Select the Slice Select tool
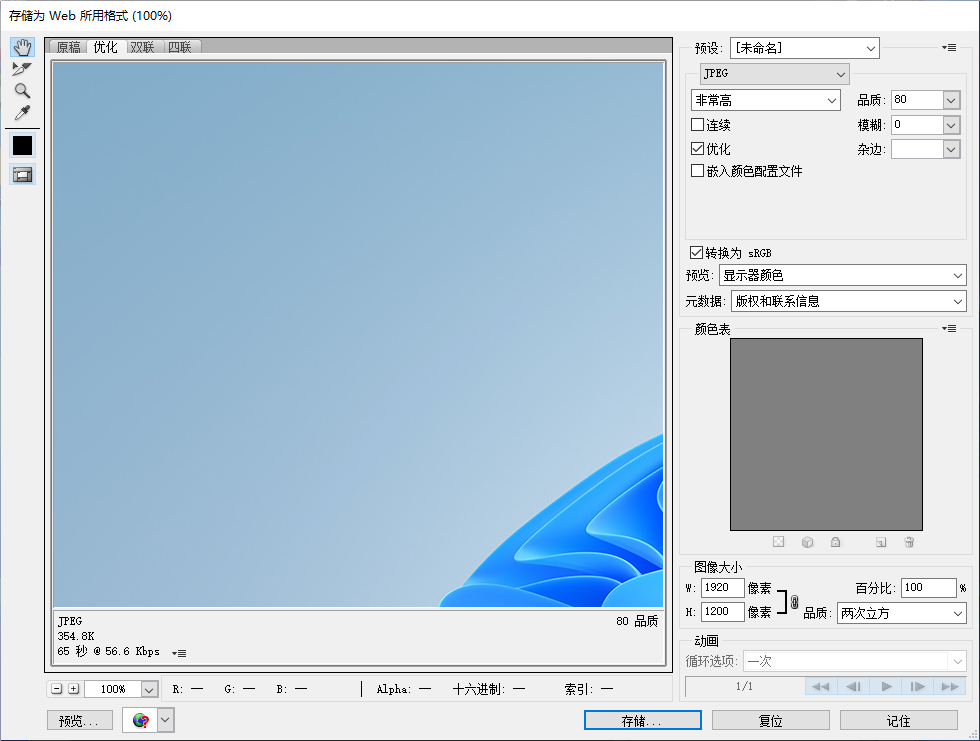 (x=22, y=69)
